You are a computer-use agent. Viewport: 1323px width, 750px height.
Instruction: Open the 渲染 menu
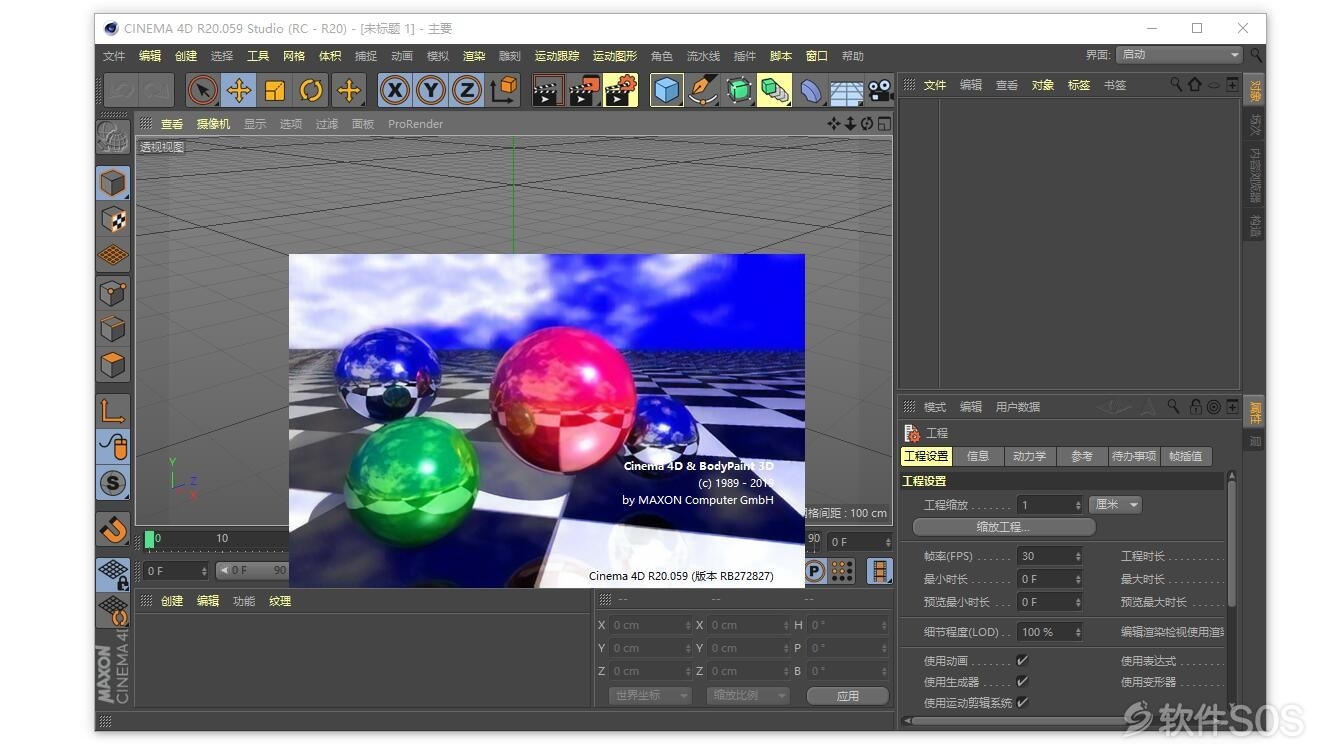[x=474, y=56]
